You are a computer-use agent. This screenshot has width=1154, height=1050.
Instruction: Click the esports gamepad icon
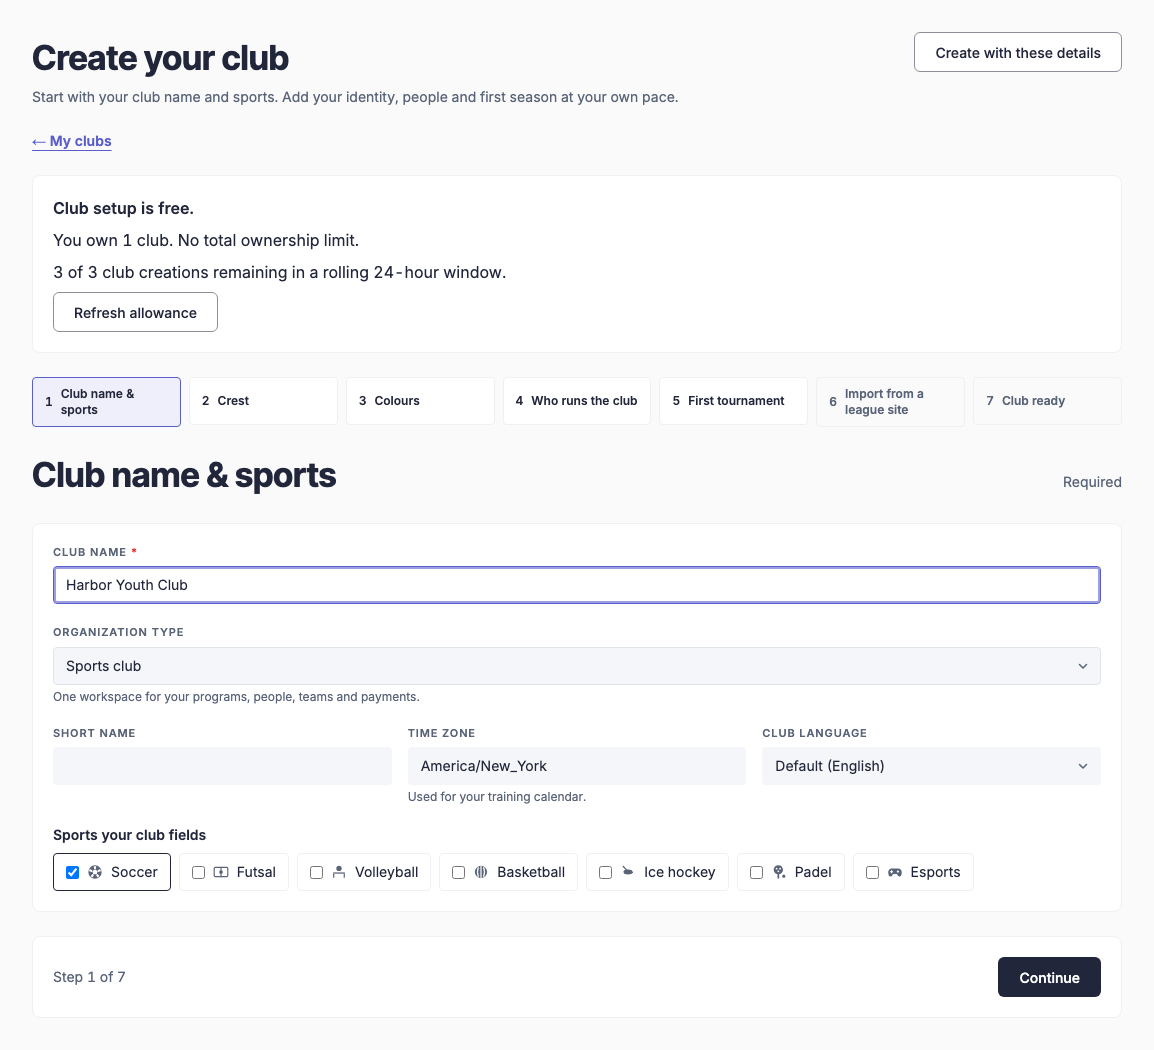tap(895, 872)
